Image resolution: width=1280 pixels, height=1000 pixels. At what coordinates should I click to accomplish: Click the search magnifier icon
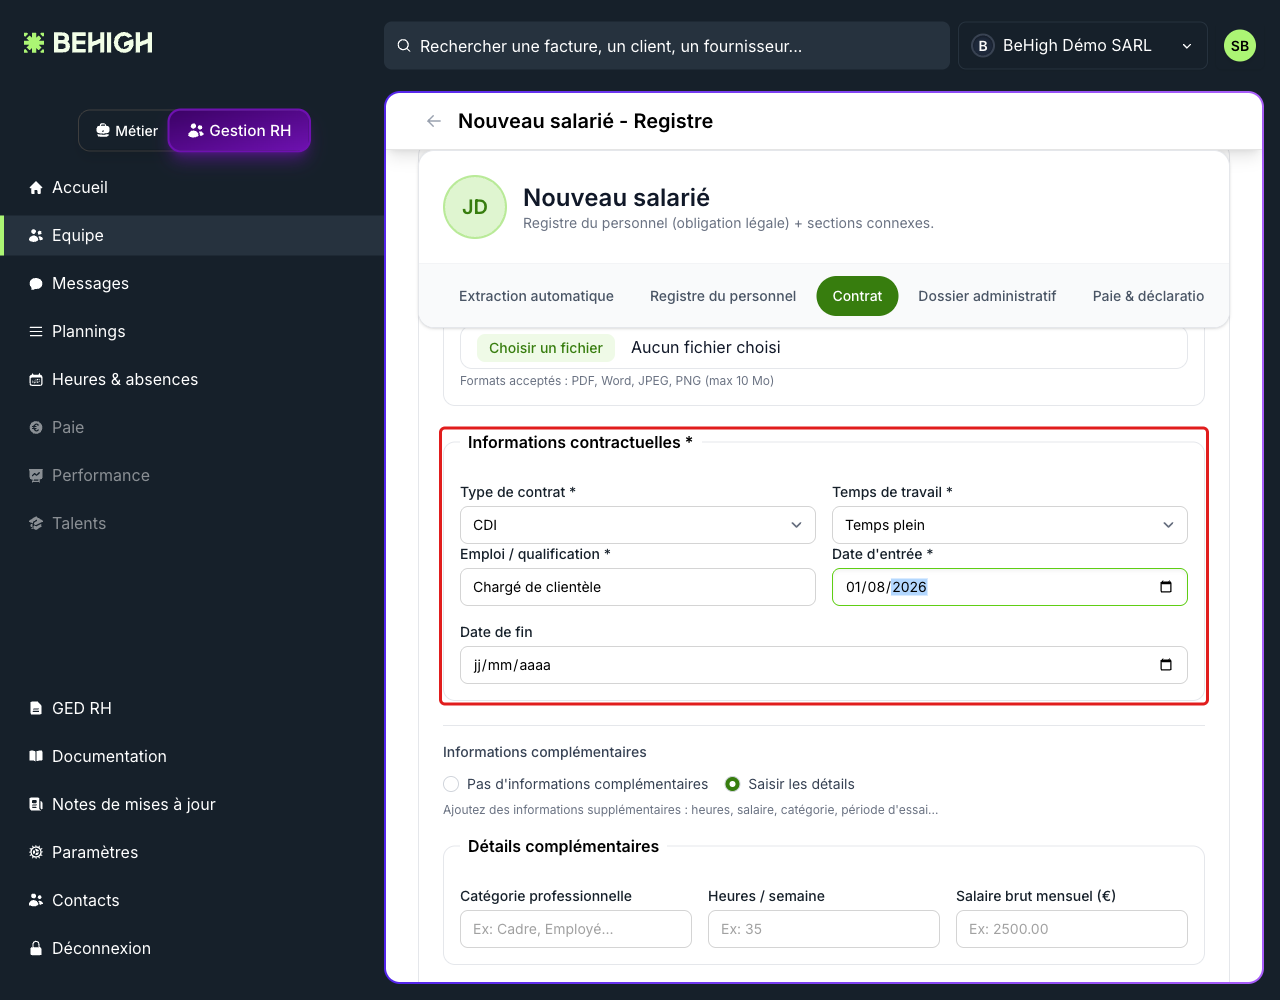pyautogui.click(x=404, y=46)
